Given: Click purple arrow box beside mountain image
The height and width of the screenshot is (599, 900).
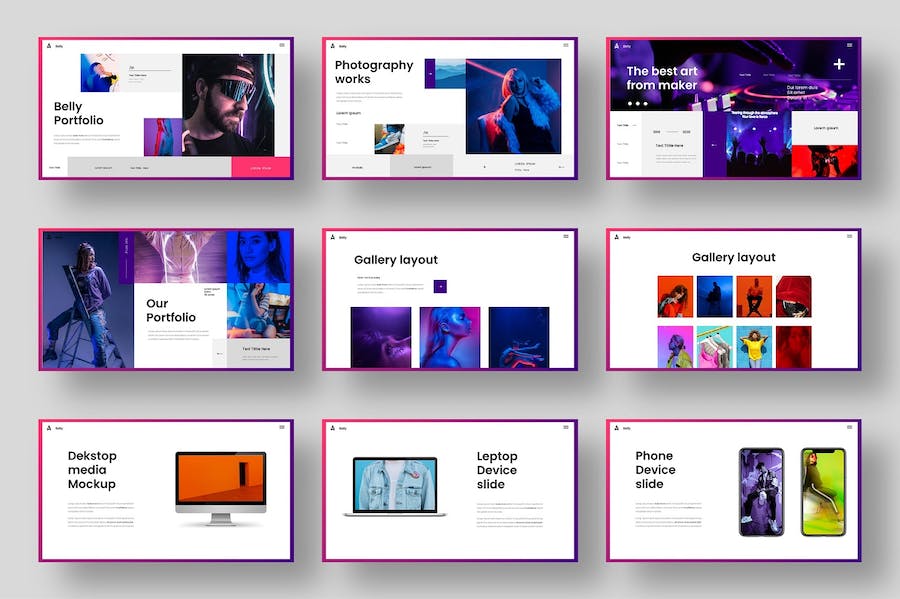Looking at the screenshot, I should click(430, 73).
